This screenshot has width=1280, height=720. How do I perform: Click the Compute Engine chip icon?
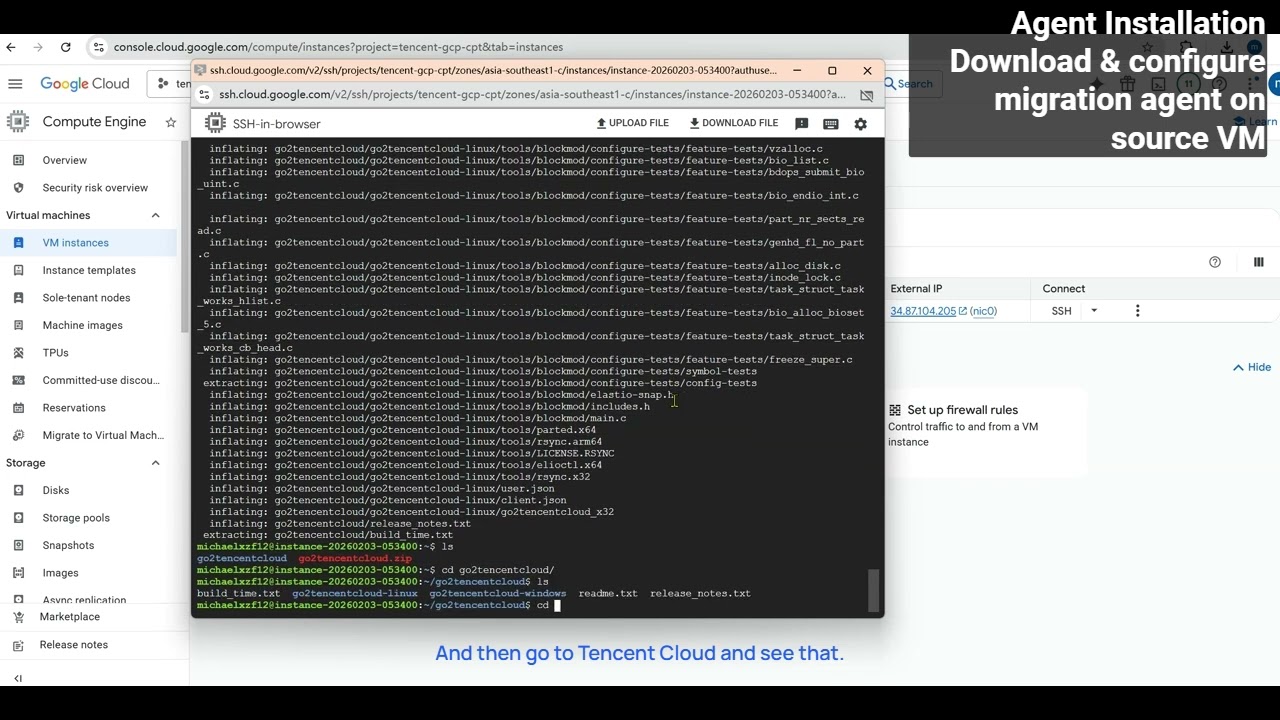tap(18, 122)
